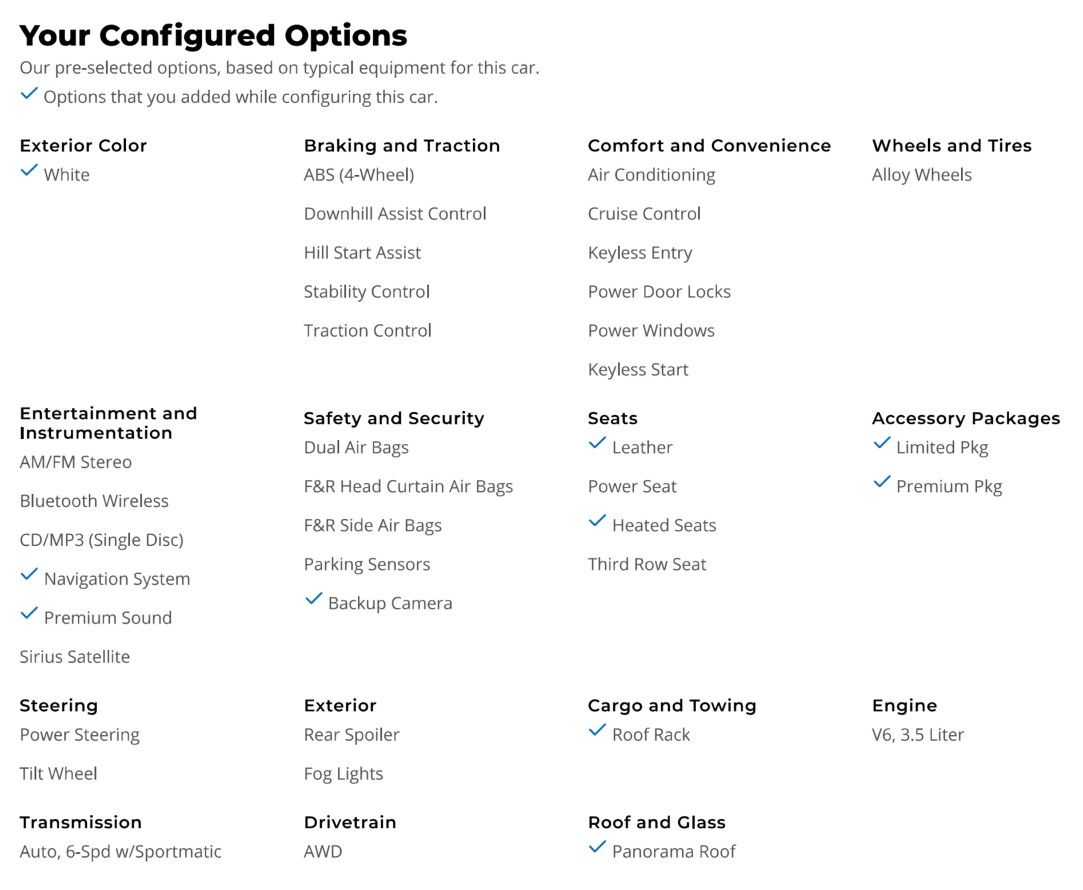
Task: Click the checkmark beside Roof Rack
Action: tap(597, 731)
